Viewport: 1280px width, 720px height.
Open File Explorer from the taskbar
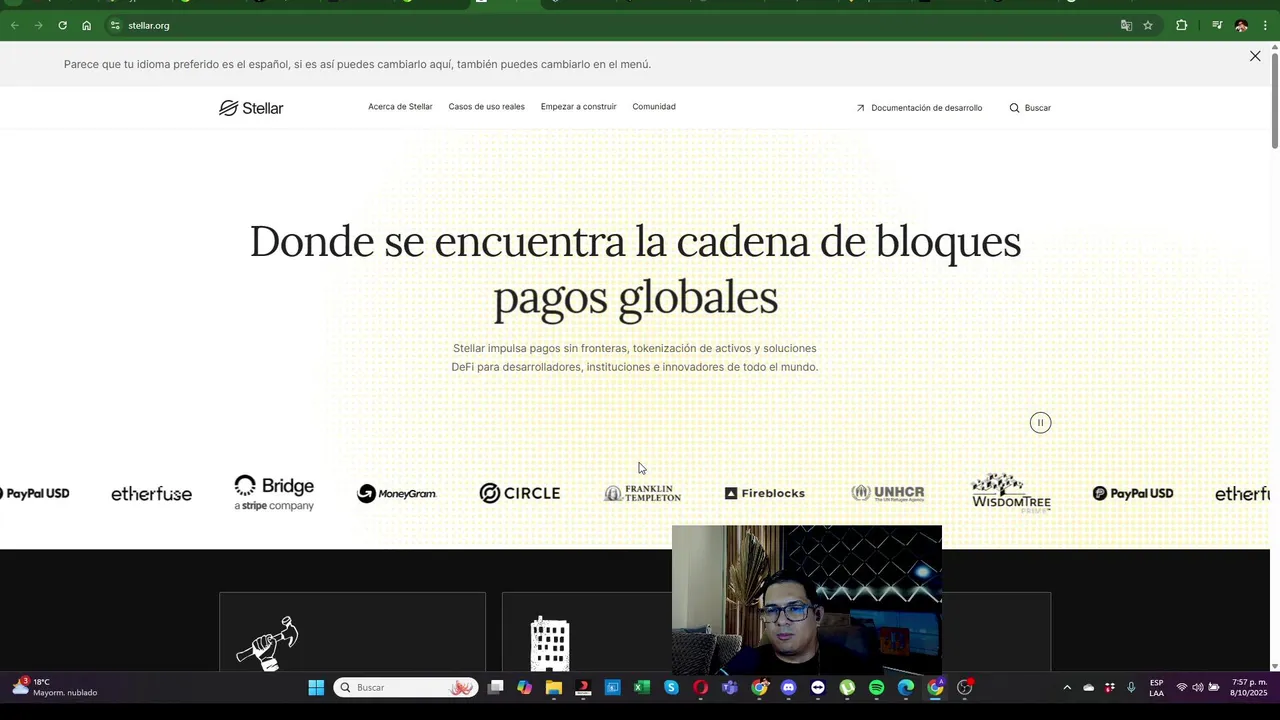tap(554, 687)
